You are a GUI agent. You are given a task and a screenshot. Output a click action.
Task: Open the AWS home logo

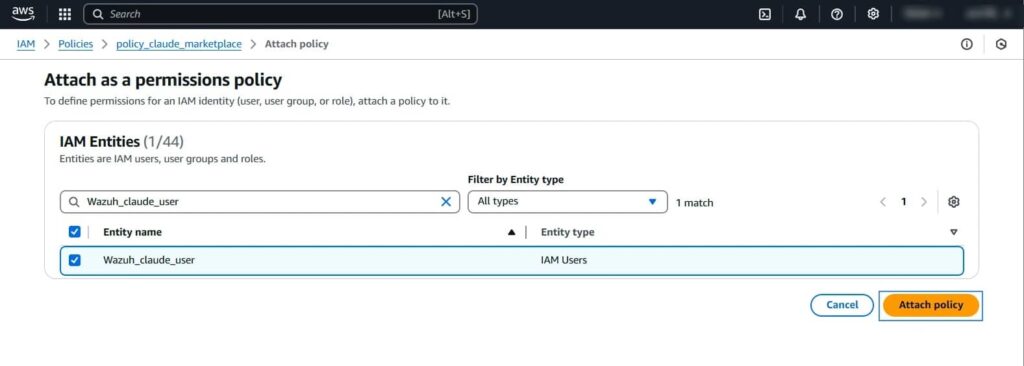point(23,14)
